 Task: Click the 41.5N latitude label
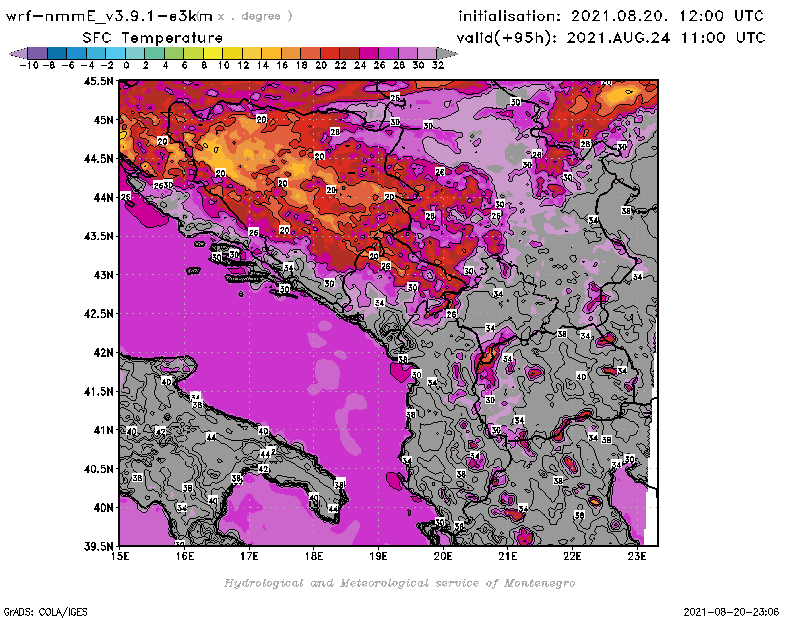coord(98,391)
